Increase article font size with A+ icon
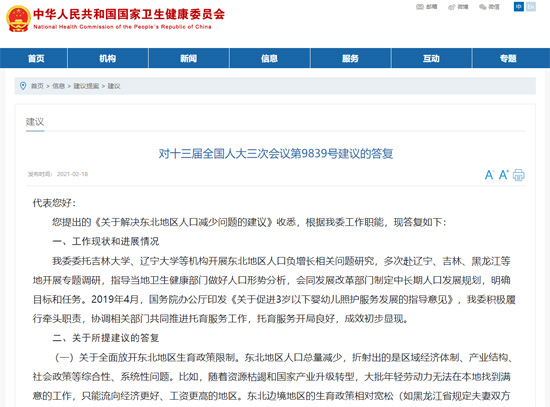The width and height of the screenshot is (550, 407). (504, 175)
